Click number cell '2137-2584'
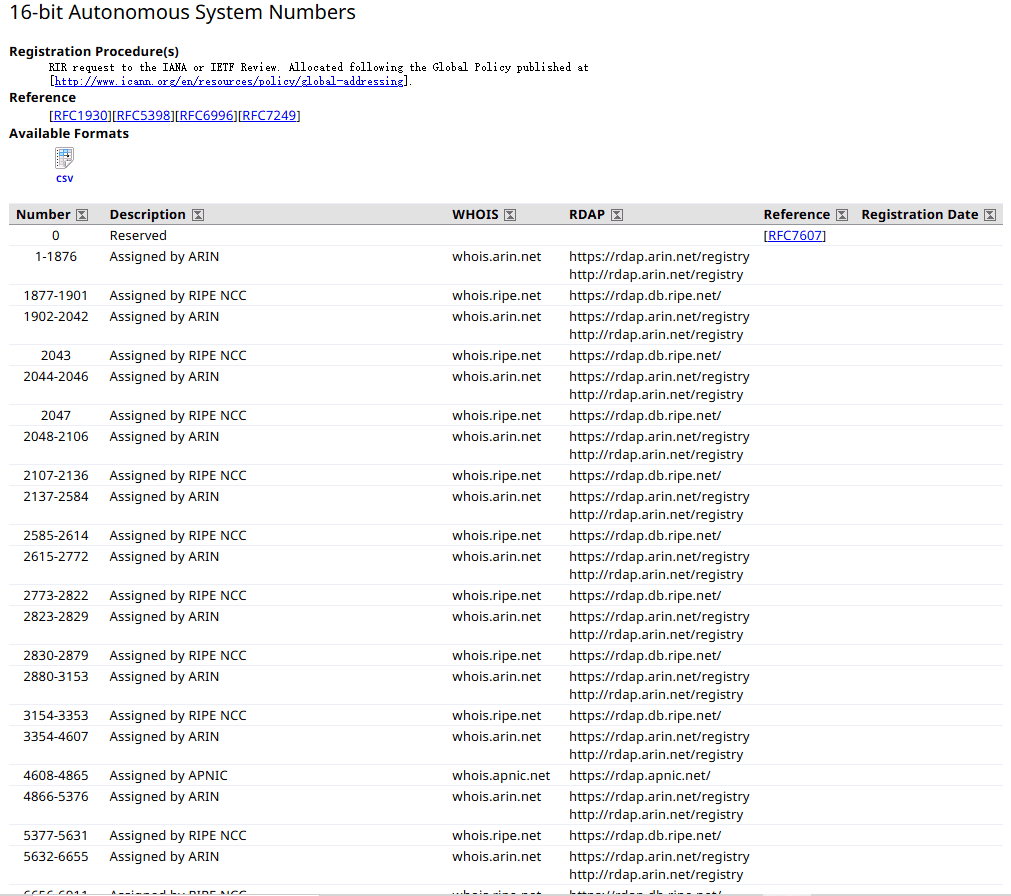This screenshot has width=1011, height=896. pyautogui.click(x=55, y=496)
